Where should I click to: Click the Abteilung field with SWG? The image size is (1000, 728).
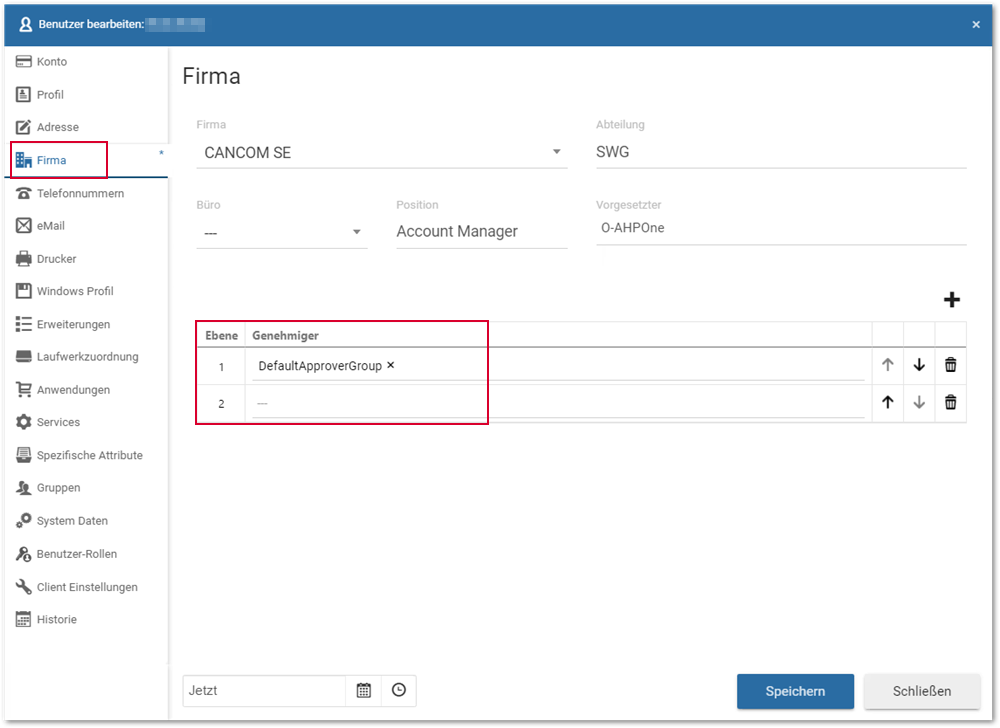pos(781,152)
